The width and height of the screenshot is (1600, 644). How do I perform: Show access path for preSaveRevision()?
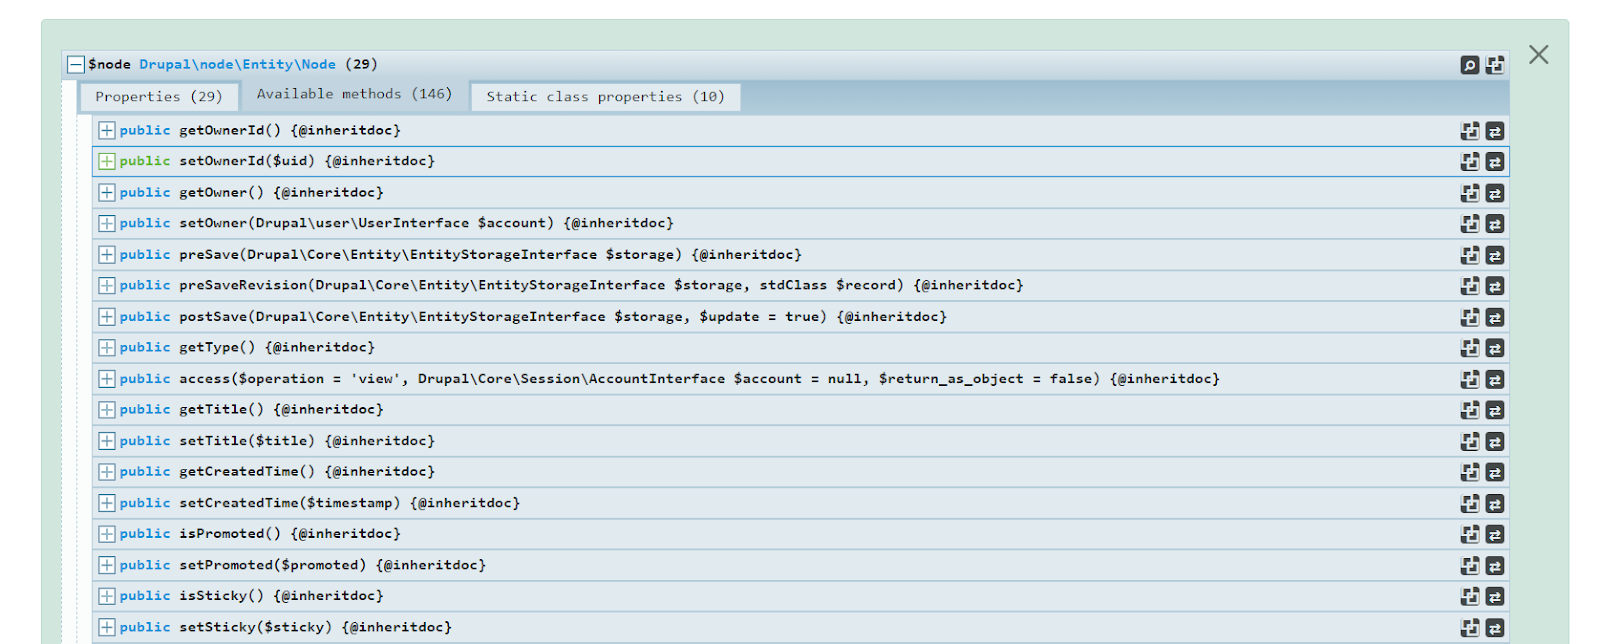[x=1495, y=286]
